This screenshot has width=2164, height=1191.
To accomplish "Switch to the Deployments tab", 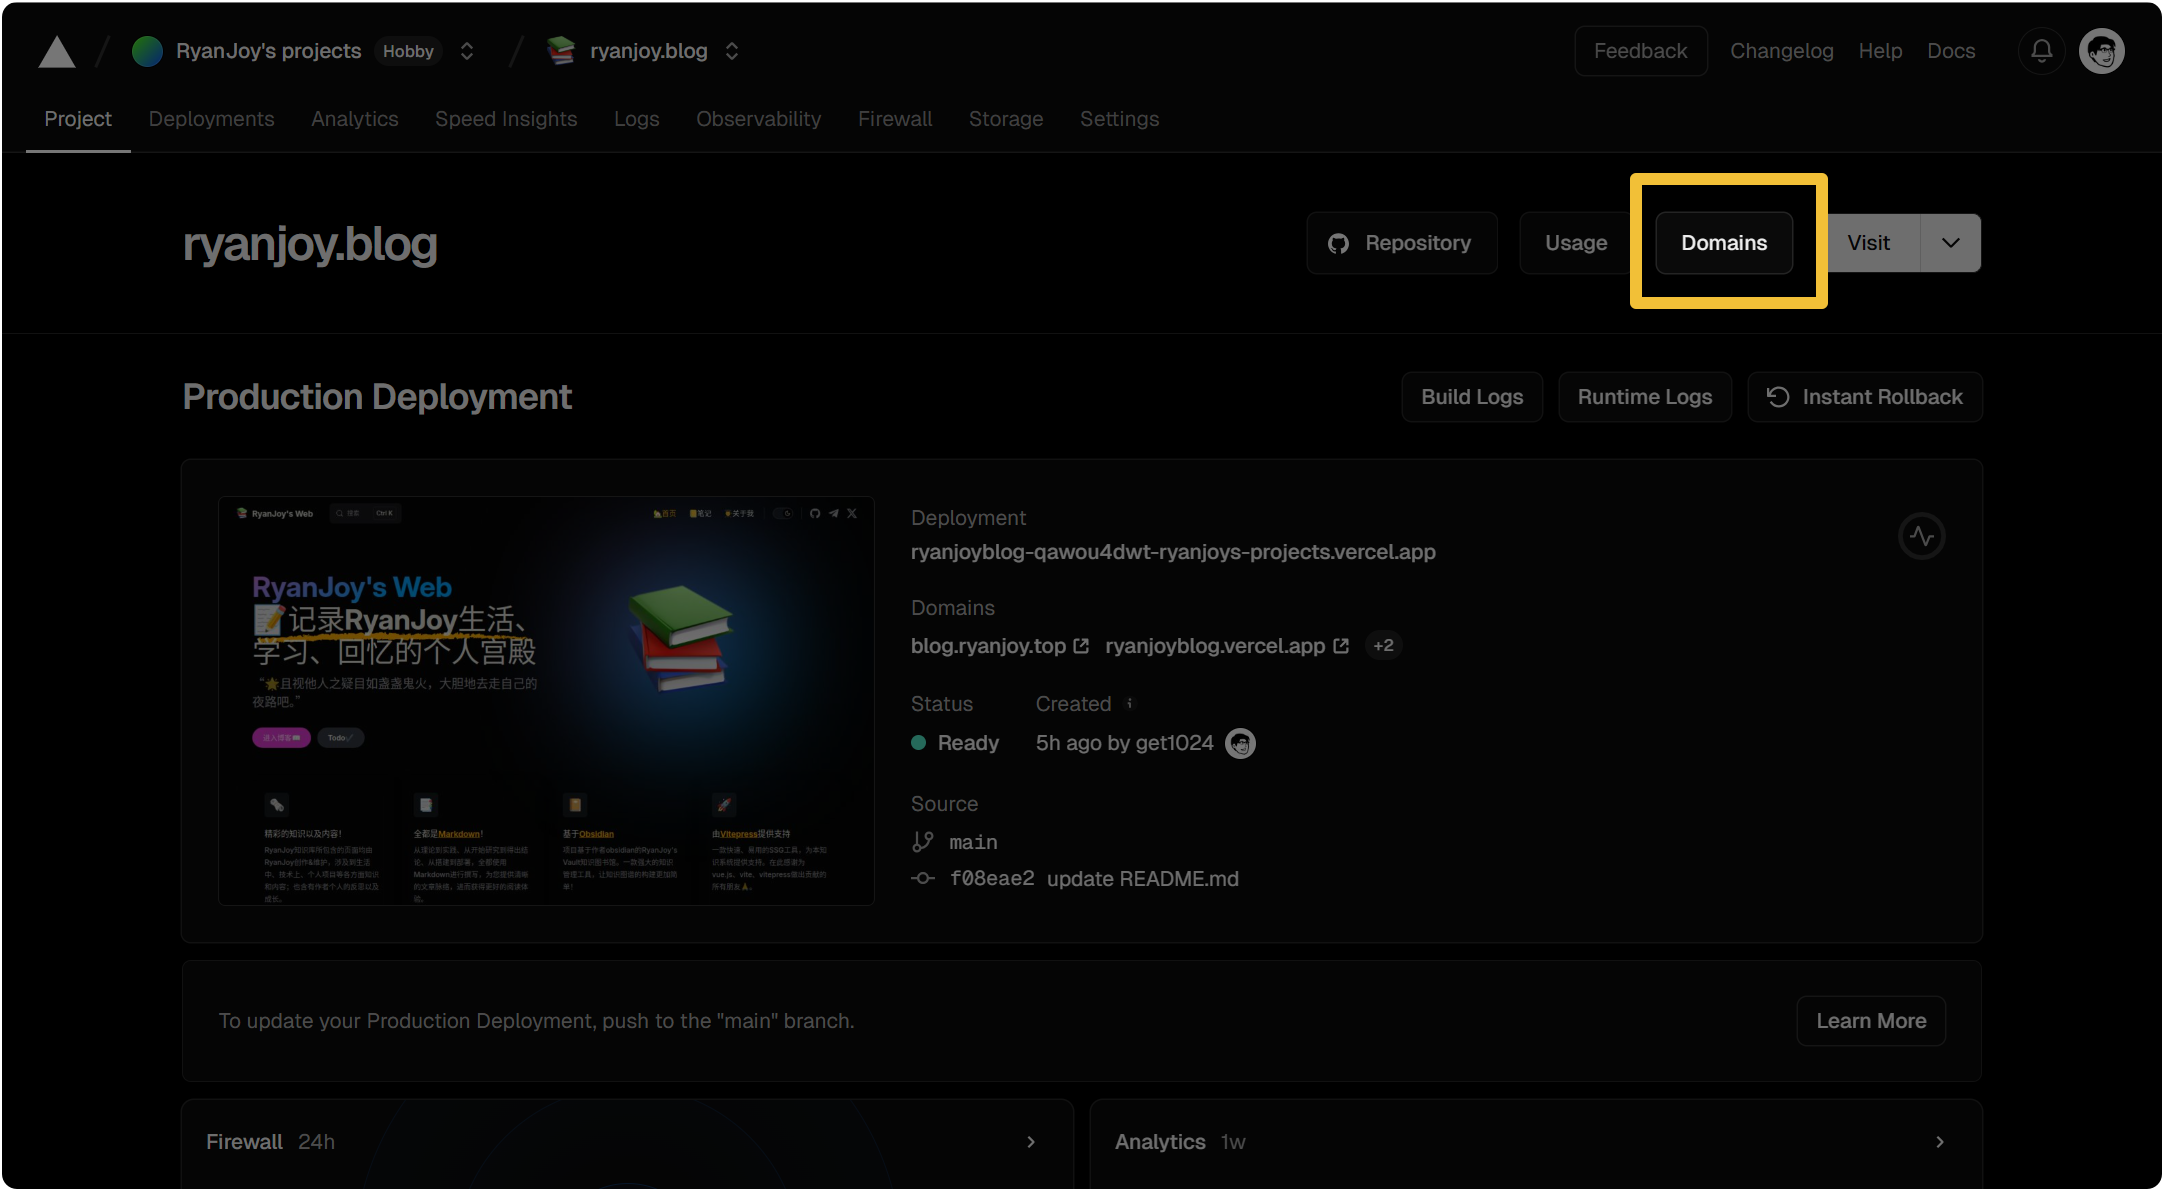I will click(x=211, y=119).
